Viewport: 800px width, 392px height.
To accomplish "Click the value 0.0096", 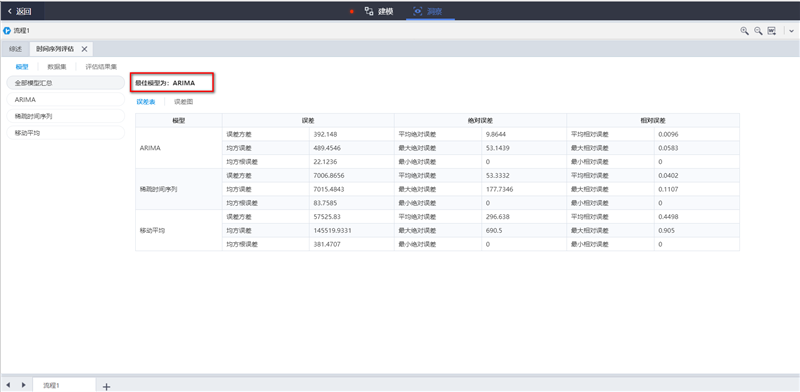I will tap(668, 134).
